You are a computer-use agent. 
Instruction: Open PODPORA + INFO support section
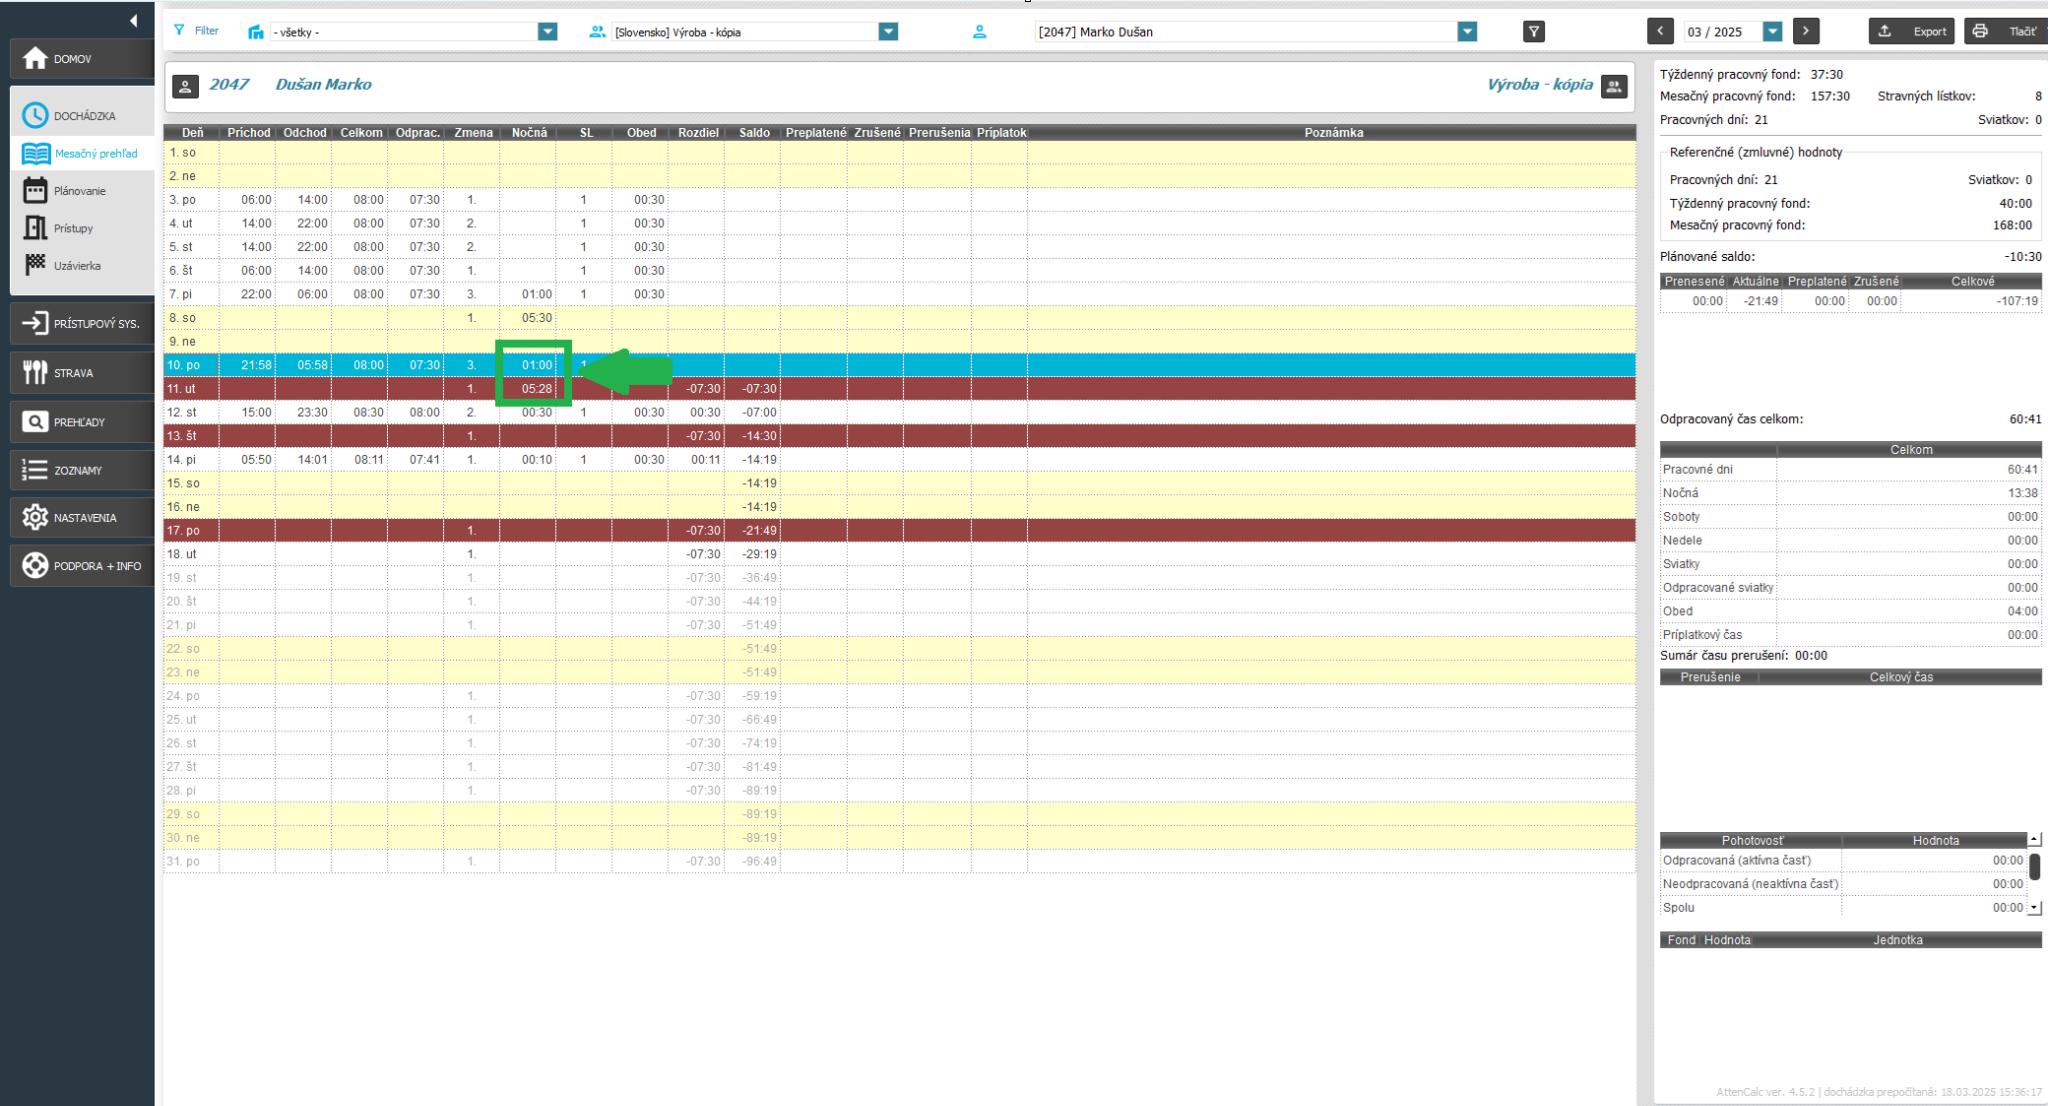pyautogui.click(x=36, y=565)
